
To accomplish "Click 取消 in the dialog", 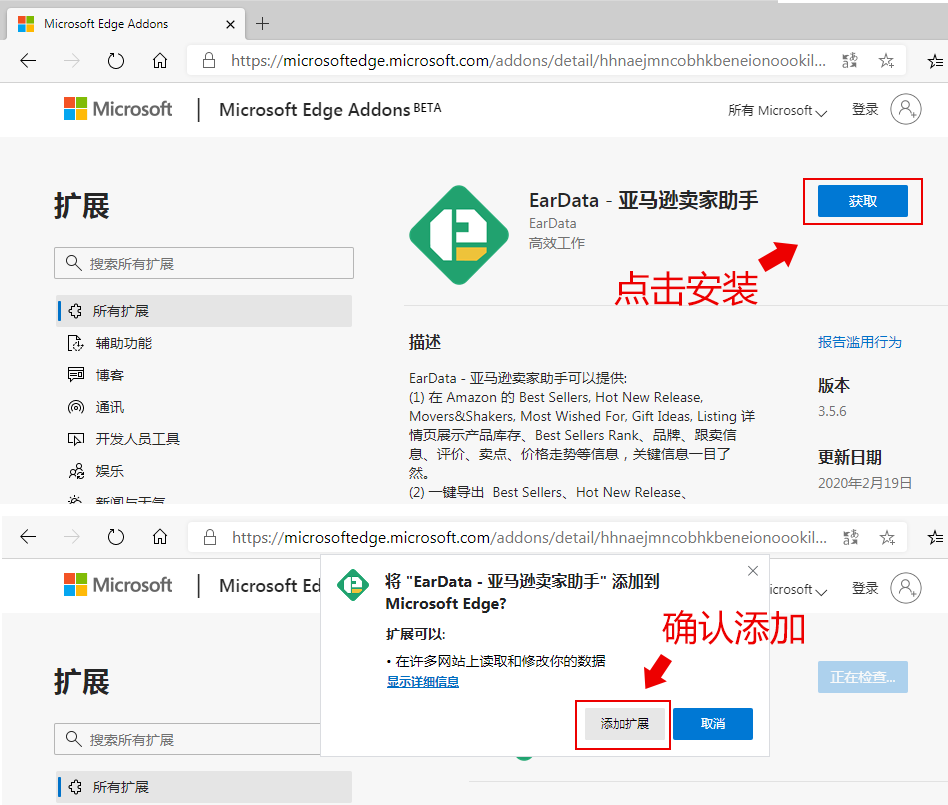I will tap(713, 723).
